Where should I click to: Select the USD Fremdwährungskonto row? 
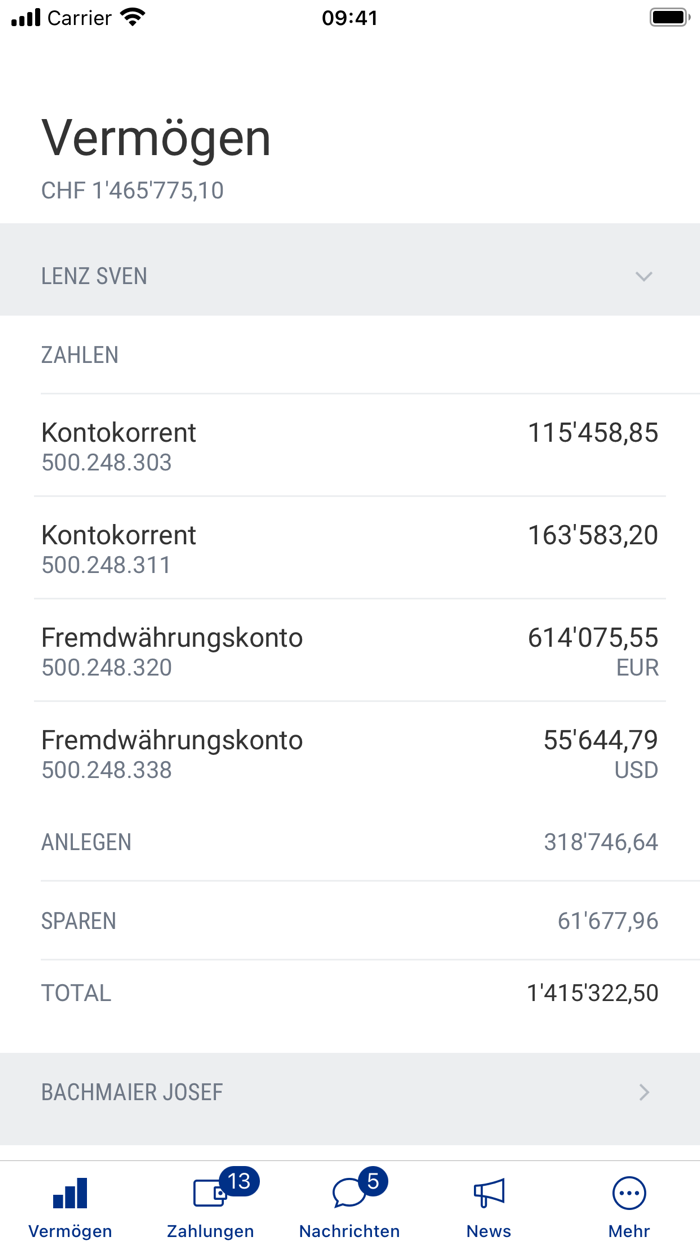tap(350, 754)
